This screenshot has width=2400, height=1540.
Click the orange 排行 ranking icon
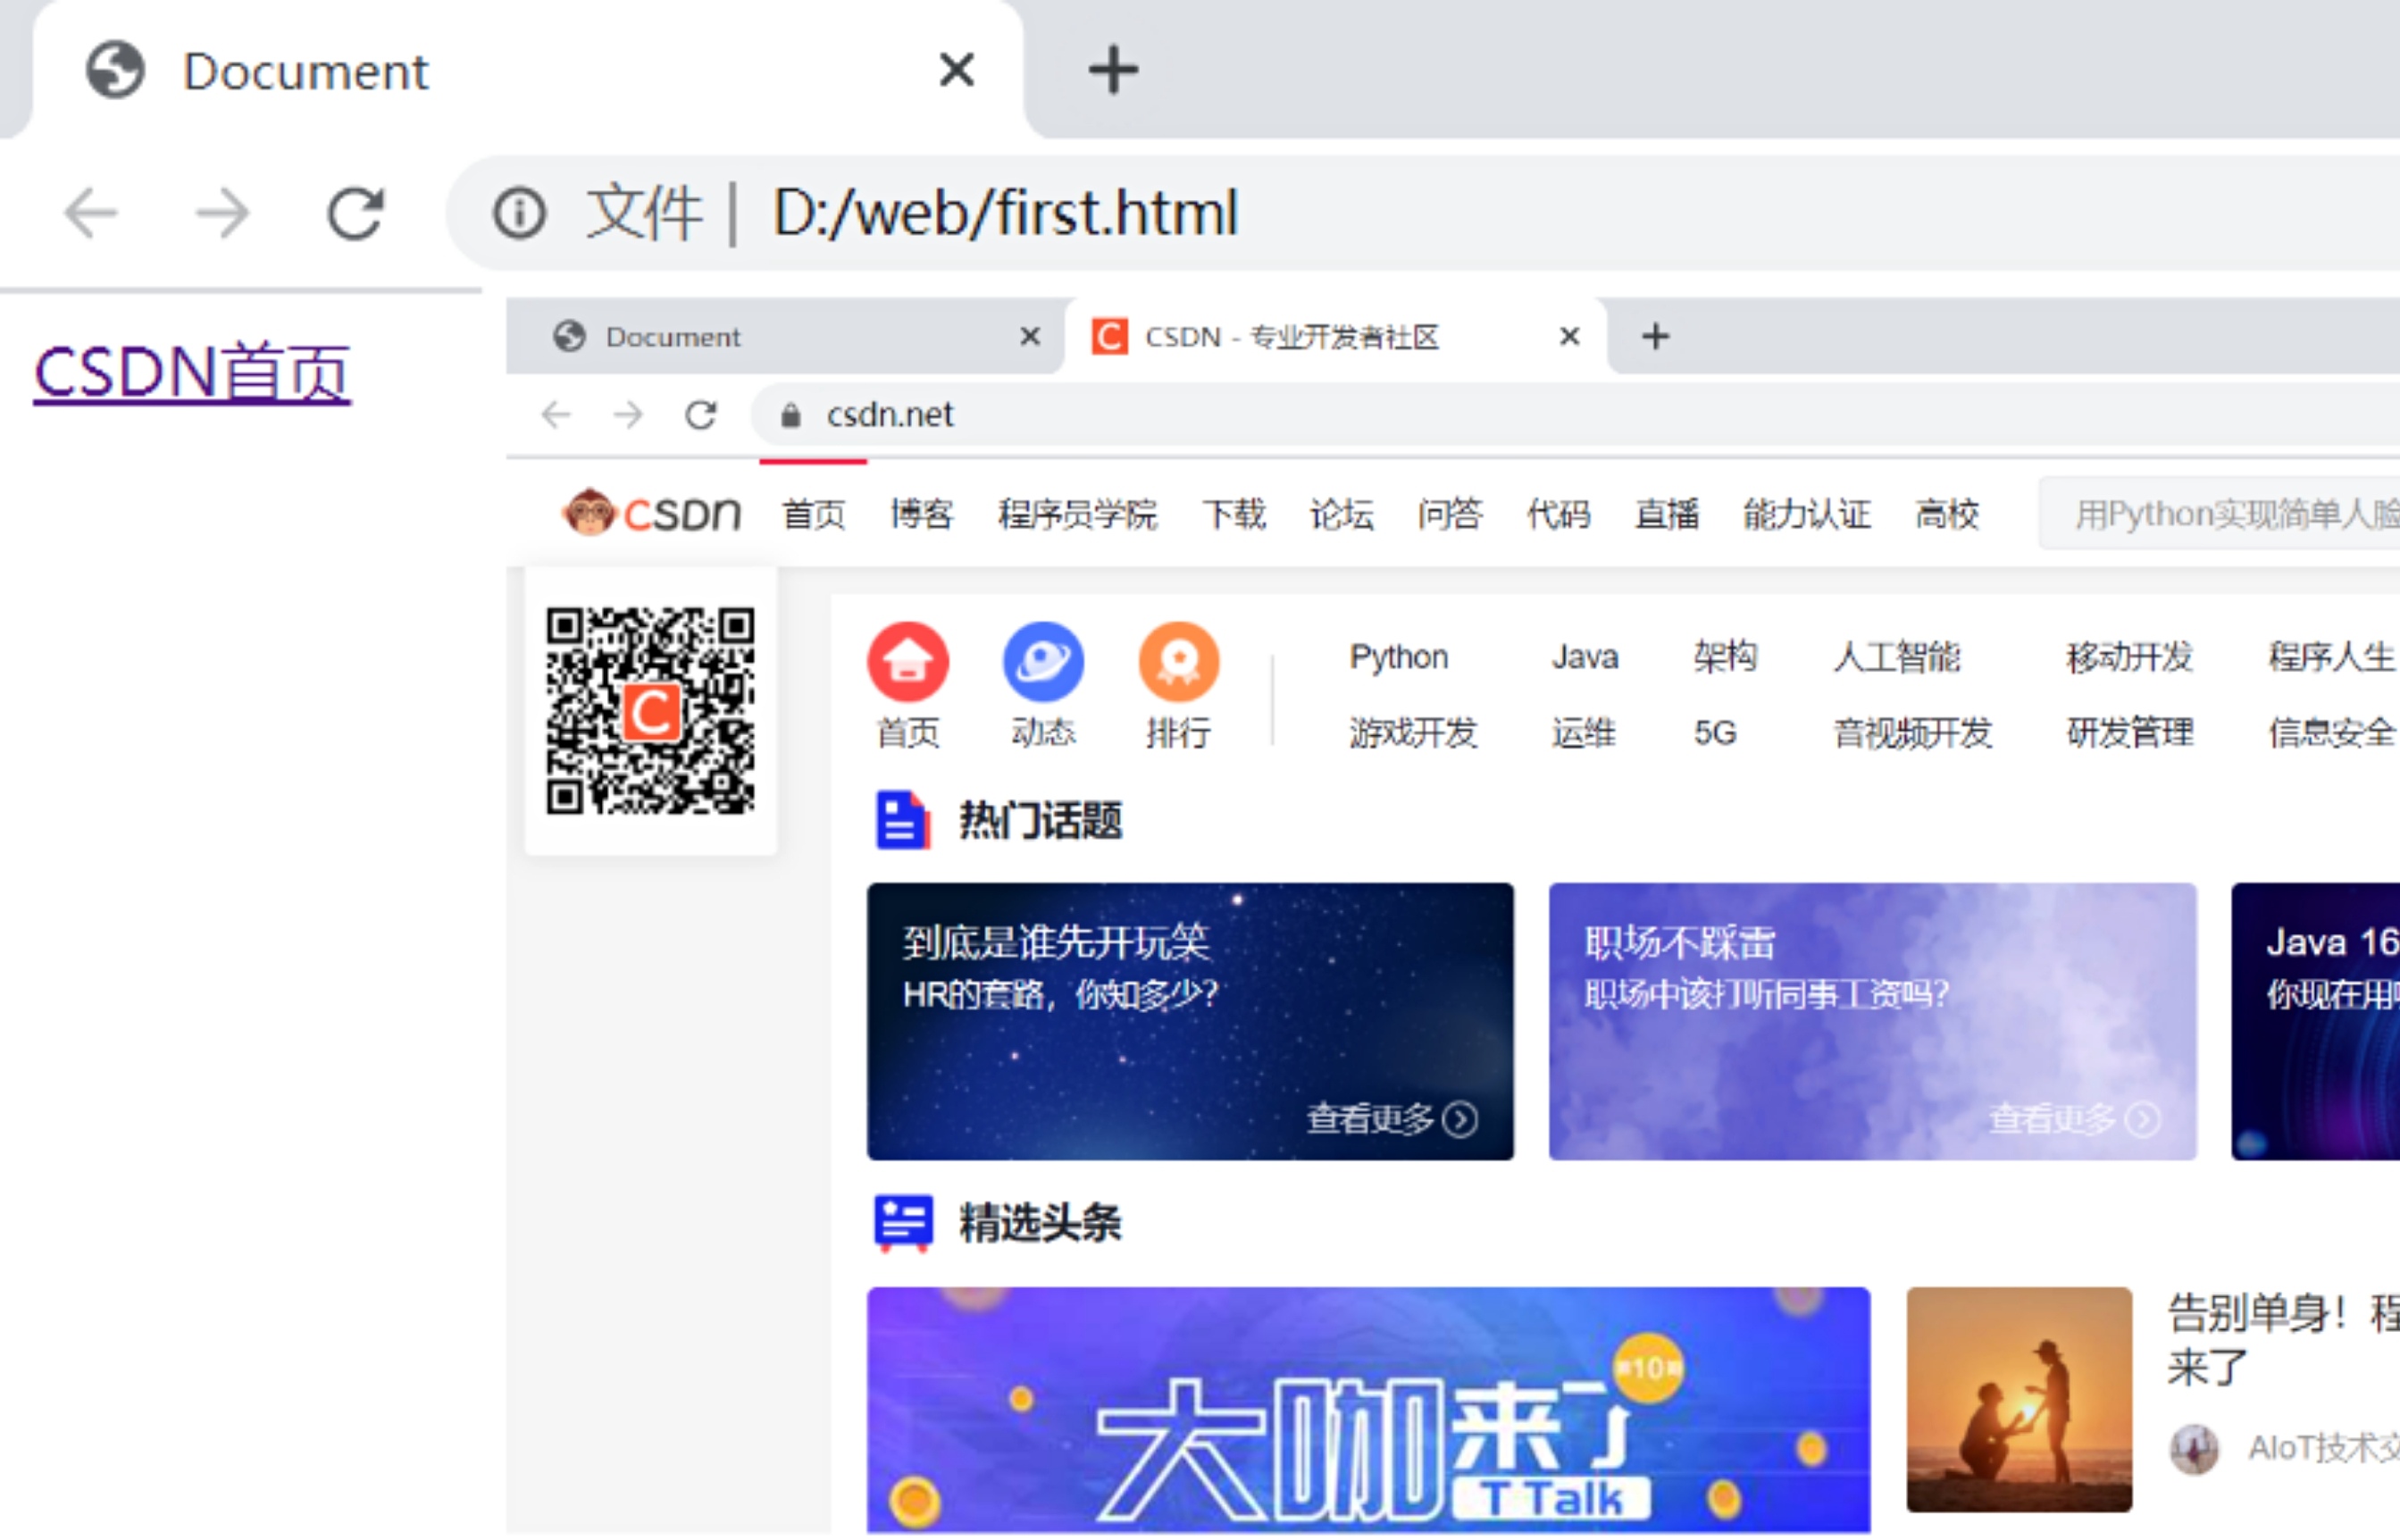click(x=1179, y=662)
